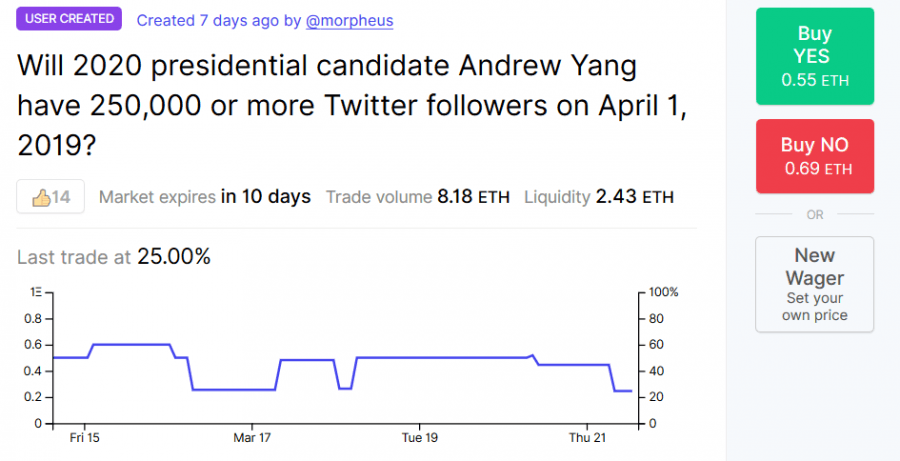
Task: Click the Market expires in 10 days text
Action: (x=205, y=197)
